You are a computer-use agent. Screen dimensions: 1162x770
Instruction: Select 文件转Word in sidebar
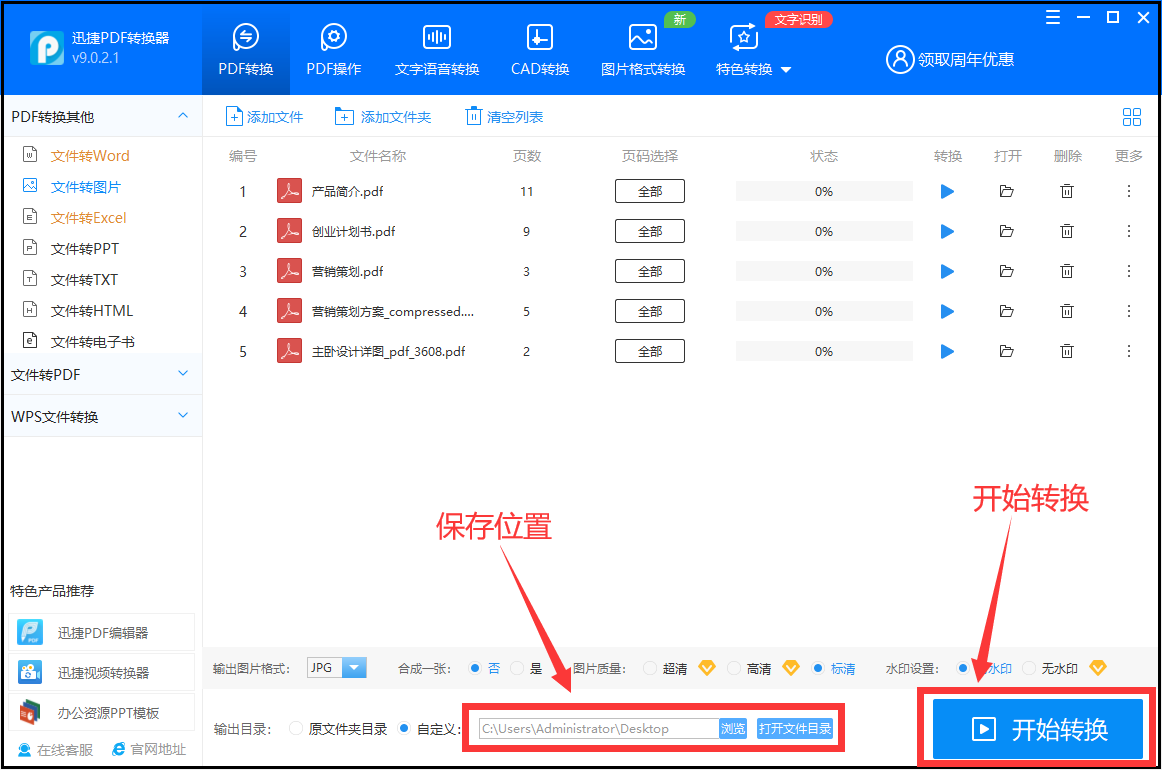[90, 156]
